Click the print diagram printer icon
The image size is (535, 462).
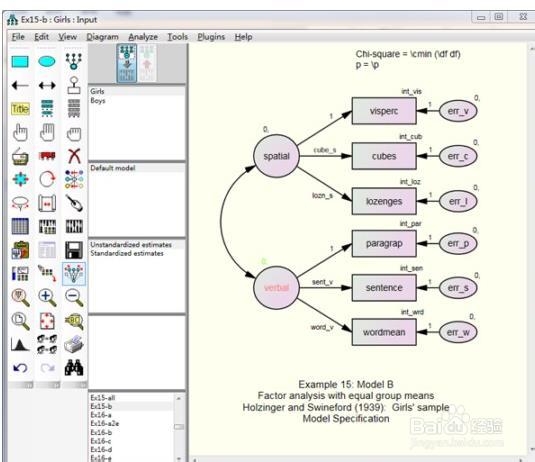tap(74, 344)
